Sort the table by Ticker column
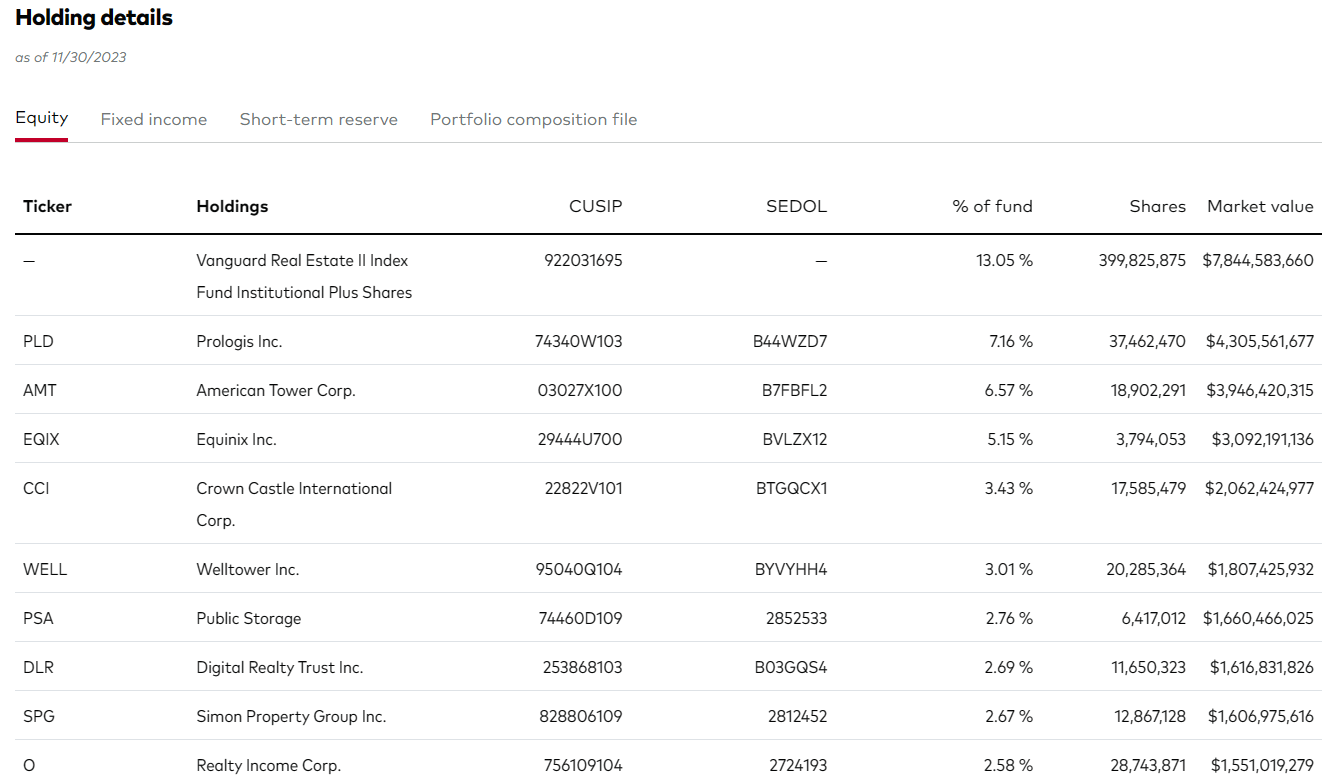The height and width of the screenshot is (784, 1336). coord(47,206)
